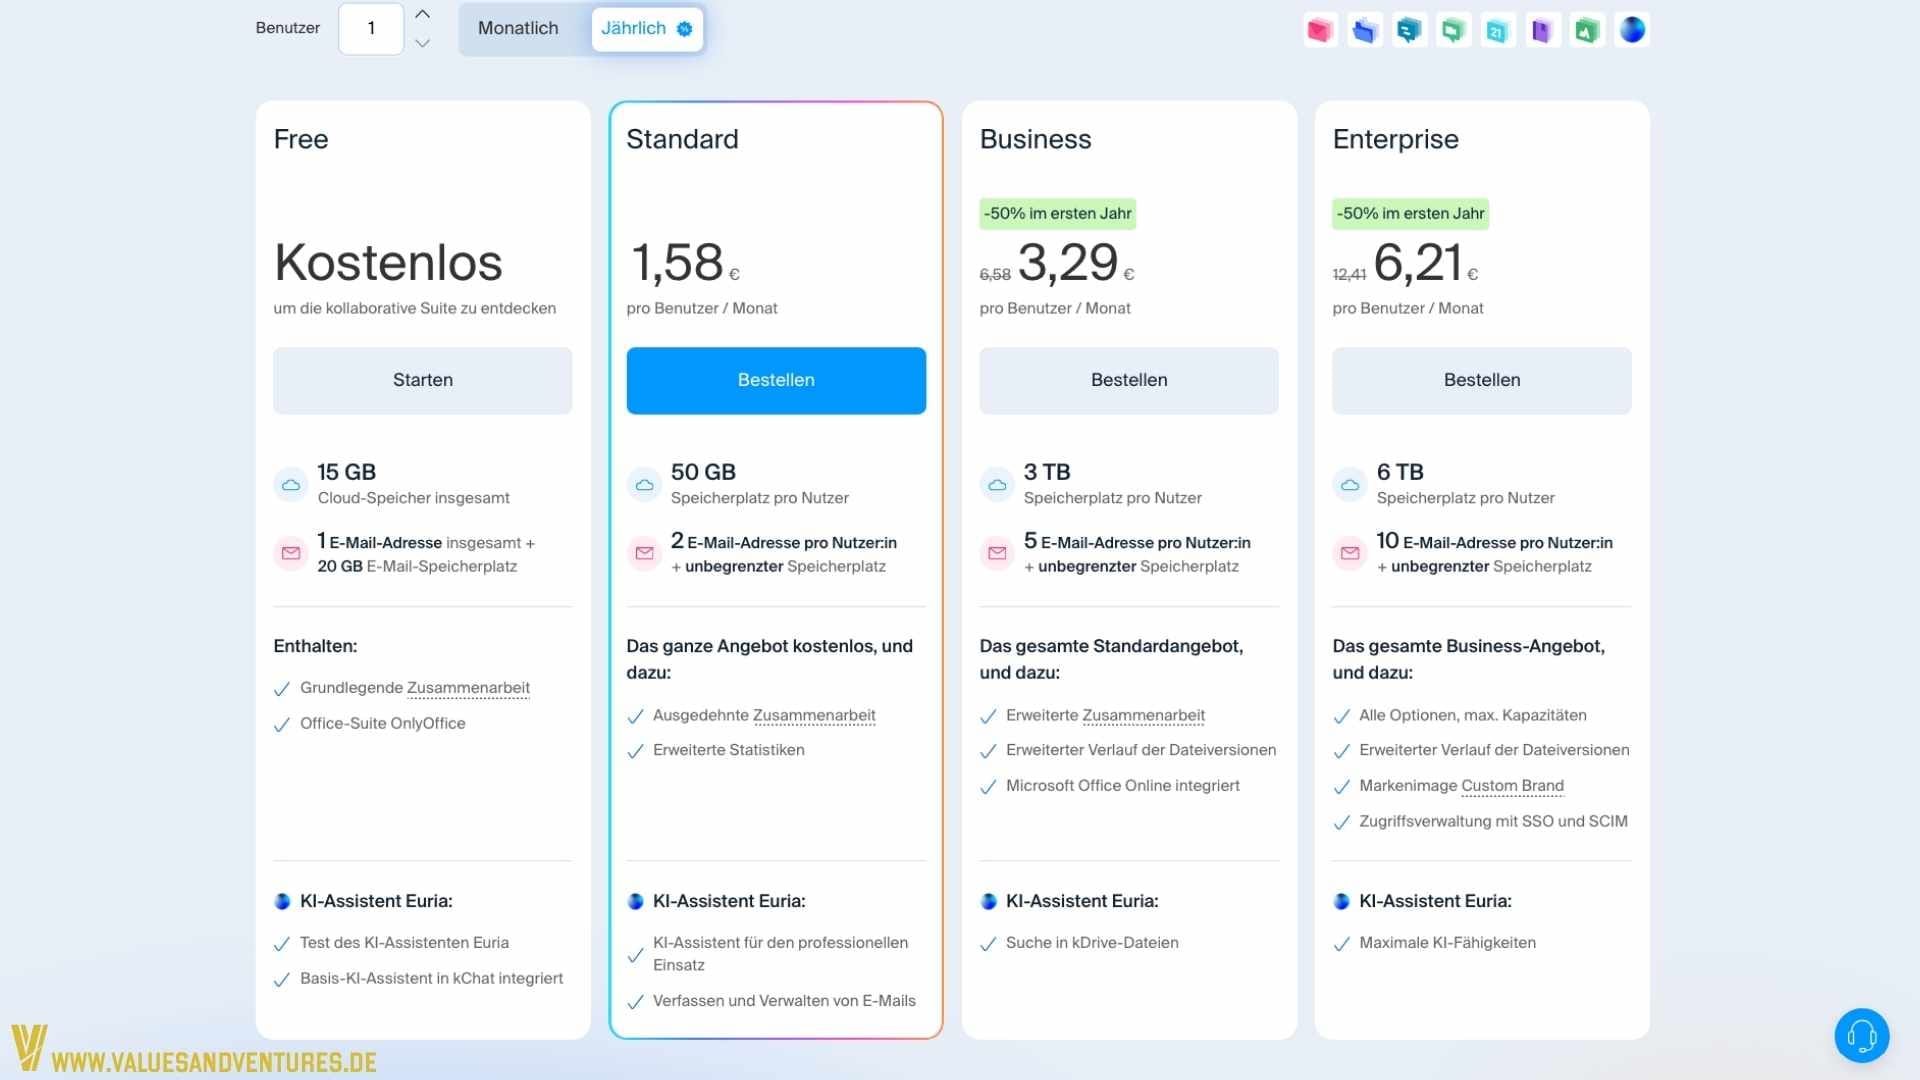Click the Standard plan title
The height and width of the screenshot is (1080, 1920).
pyautogui.click(x=682, y=139)
